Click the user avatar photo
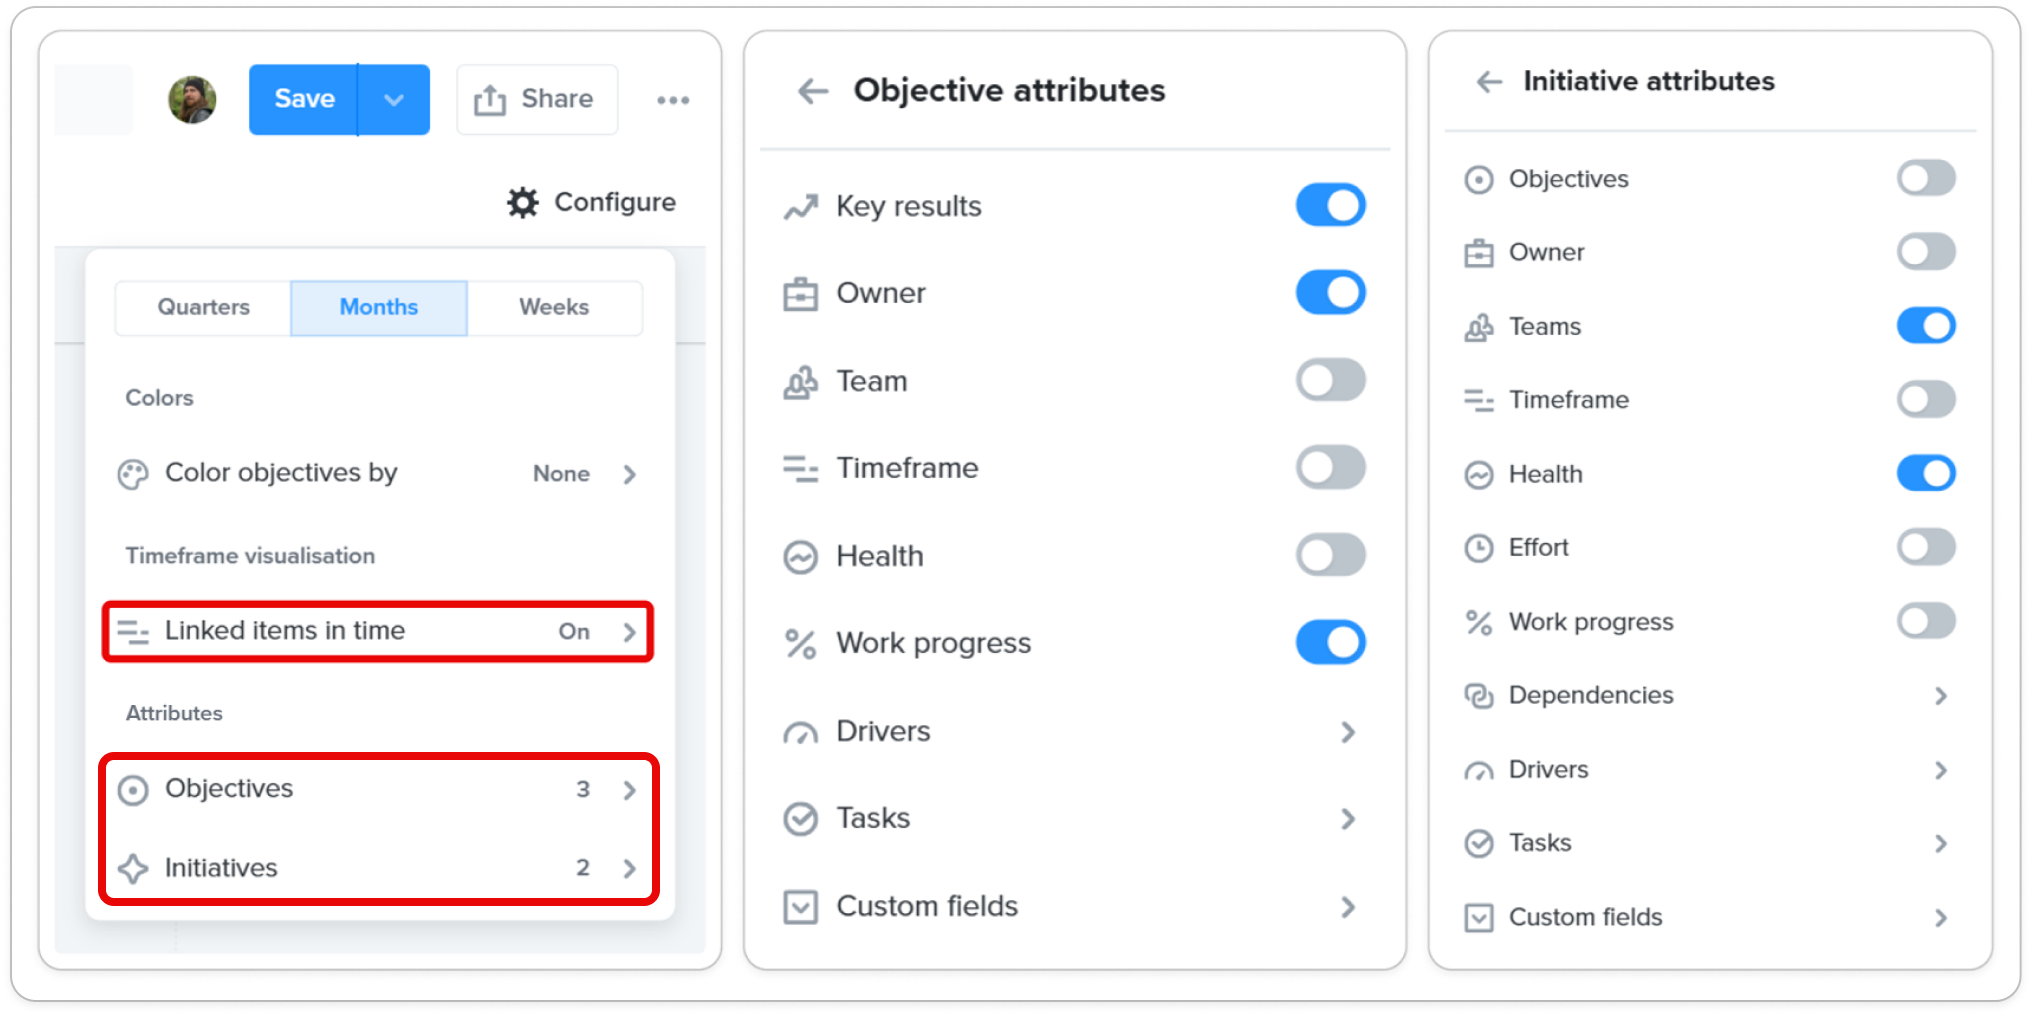The width and height of the screenshot is (2032, 1016). (192, 100)
